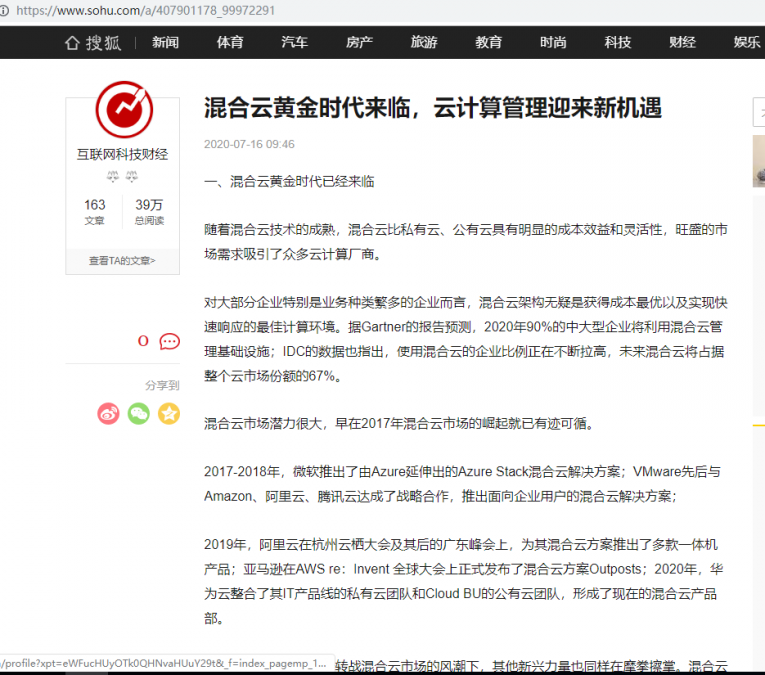This screenshot has width=765, height=675.
Task: Open the 房产 channel
Action: (x=359, y=42)
